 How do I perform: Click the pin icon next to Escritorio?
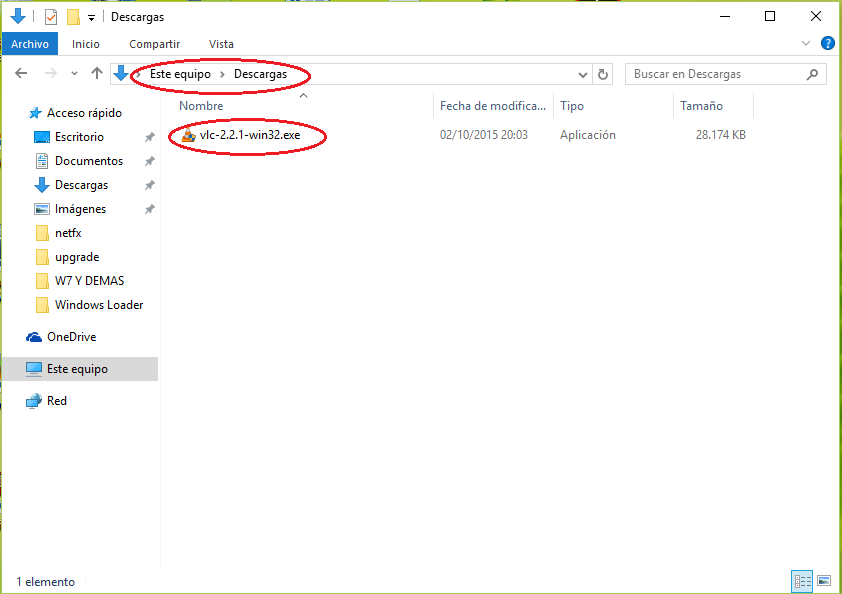(149, 137)
